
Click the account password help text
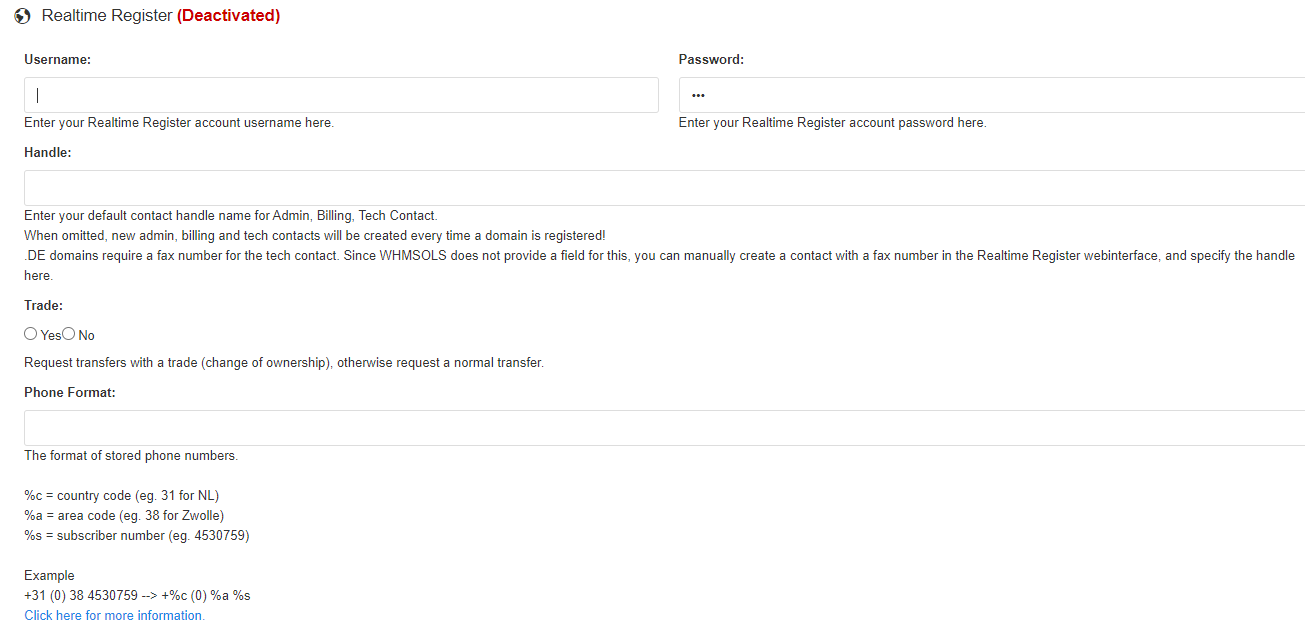coord(832,123)
